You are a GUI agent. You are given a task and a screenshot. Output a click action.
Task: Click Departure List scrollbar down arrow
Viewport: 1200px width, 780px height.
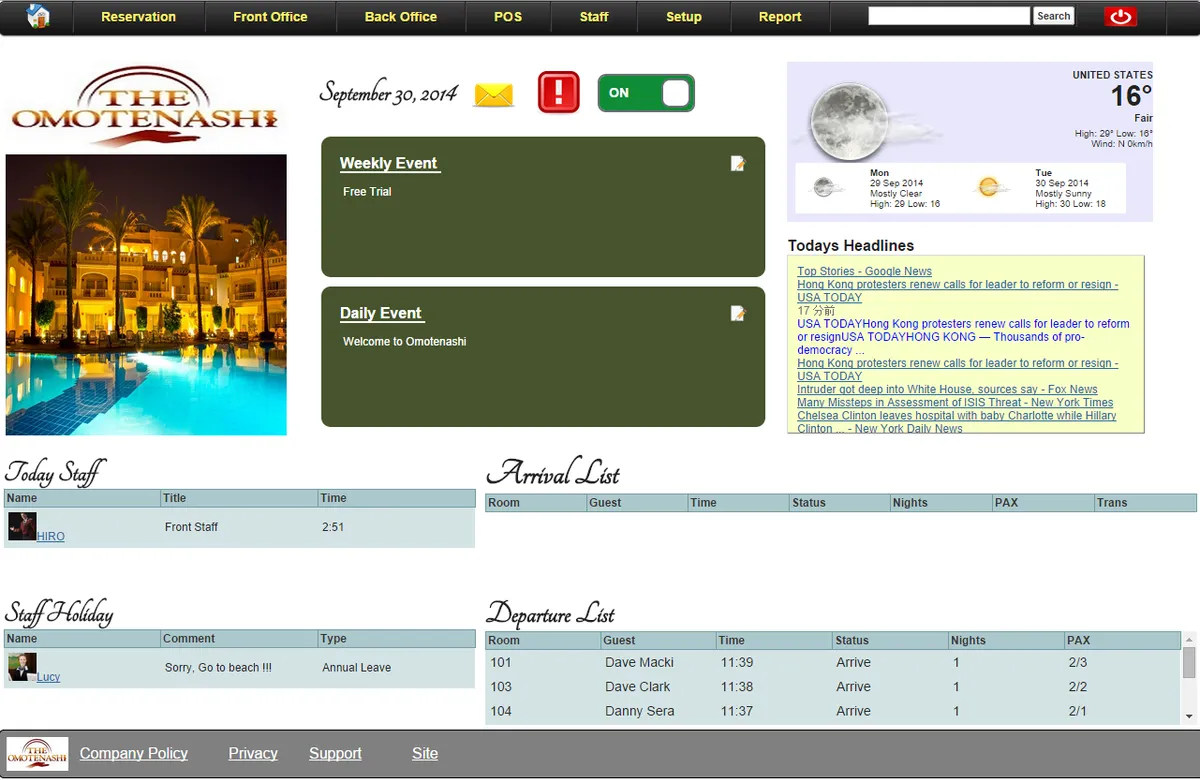[1189, 716]
